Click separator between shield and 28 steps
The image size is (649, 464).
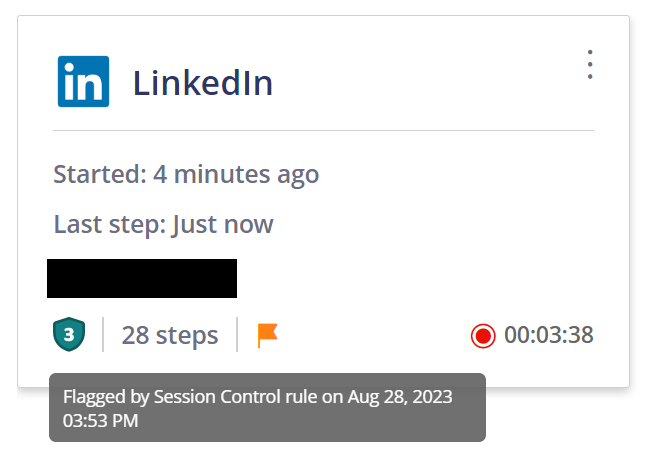pyautogui.click(x=103, y=335)
